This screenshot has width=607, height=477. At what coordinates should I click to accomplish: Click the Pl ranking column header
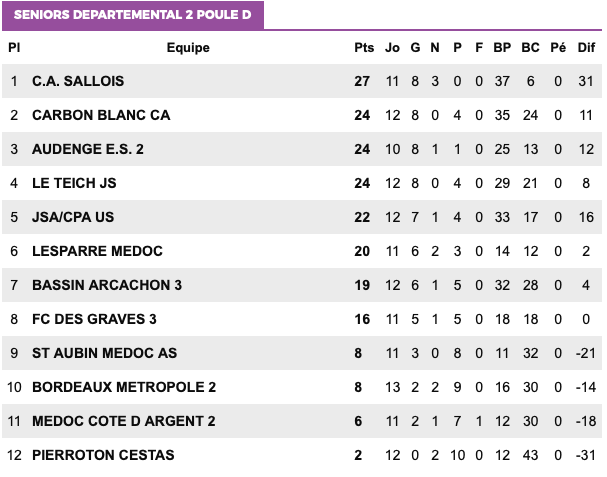click(x=14, y=48)
